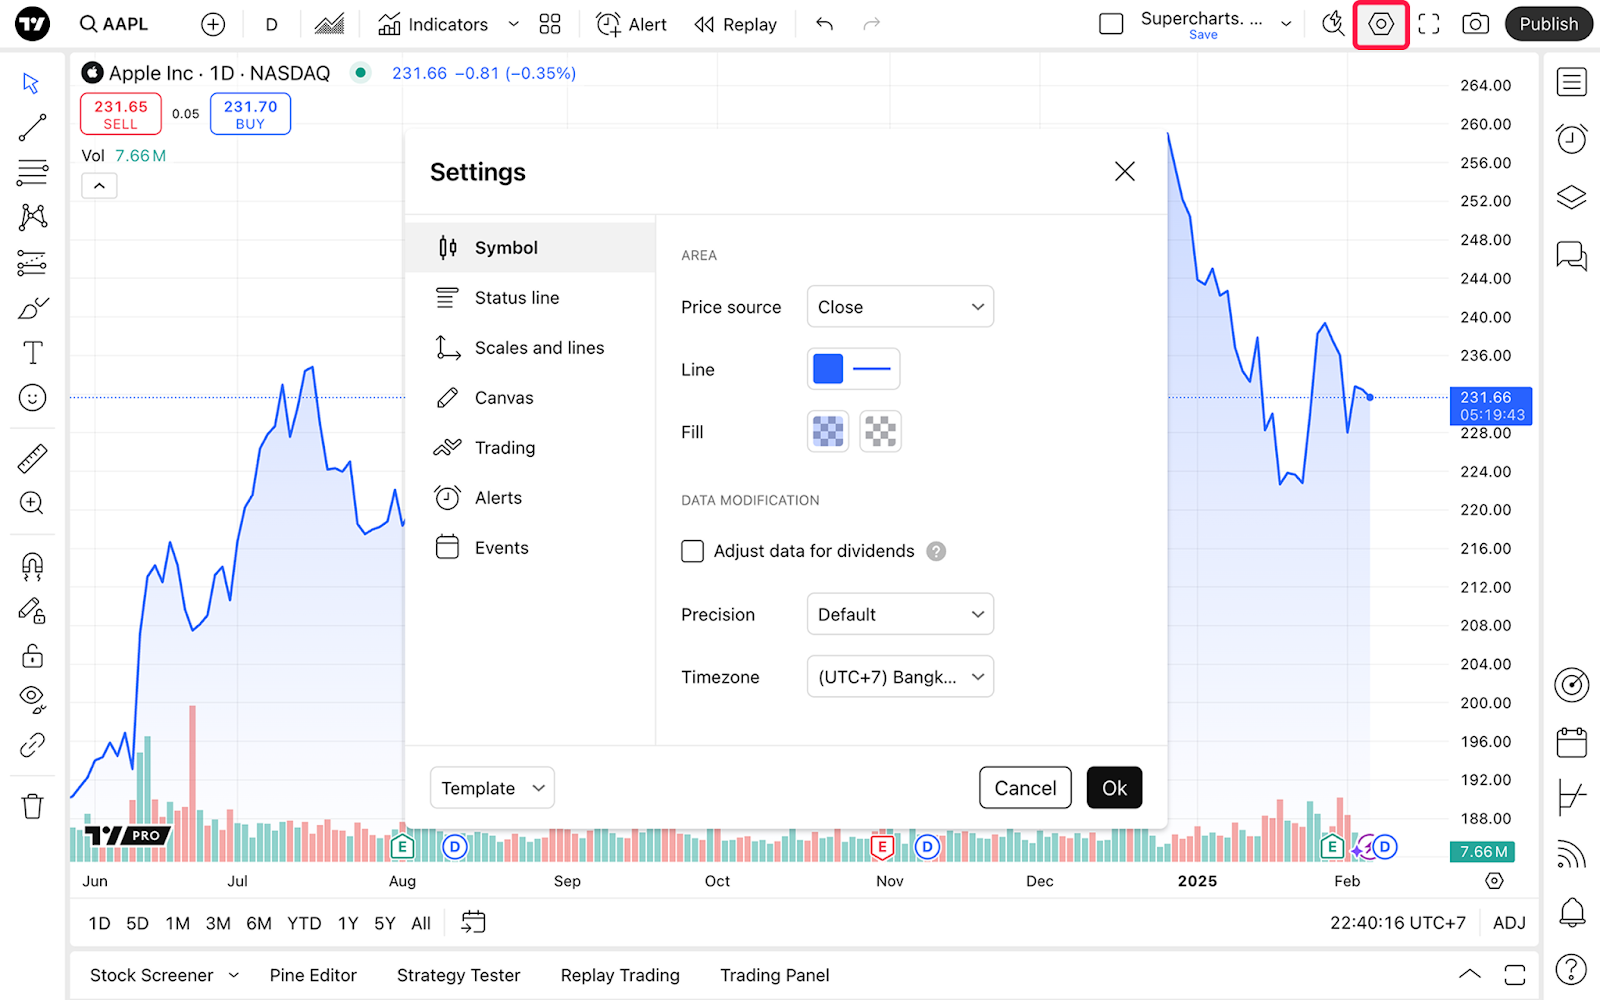Click the 231.70 BUY button

250,114
